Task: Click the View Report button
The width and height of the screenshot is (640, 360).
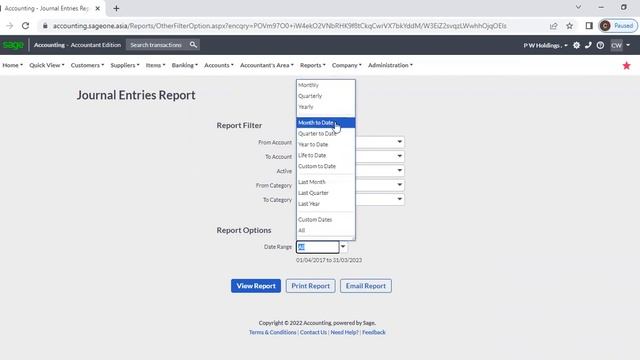Action: (x=256, y=286)
